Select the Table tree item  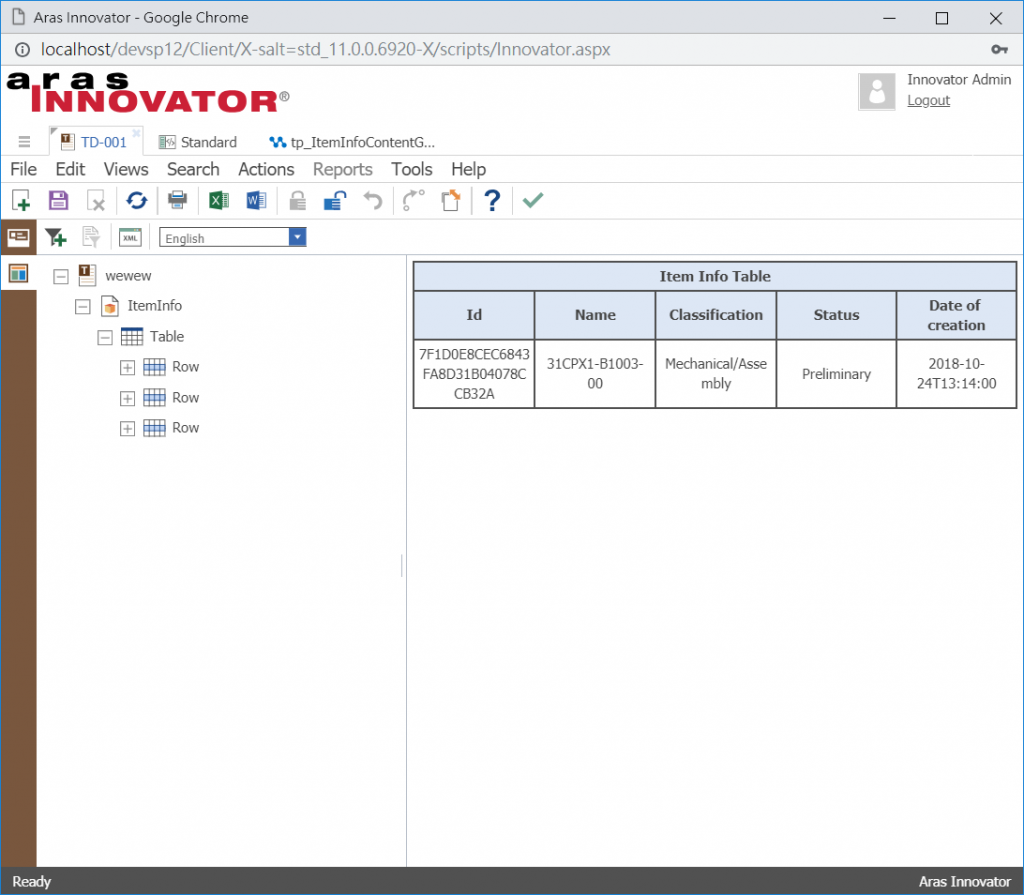tap(167, 336)
